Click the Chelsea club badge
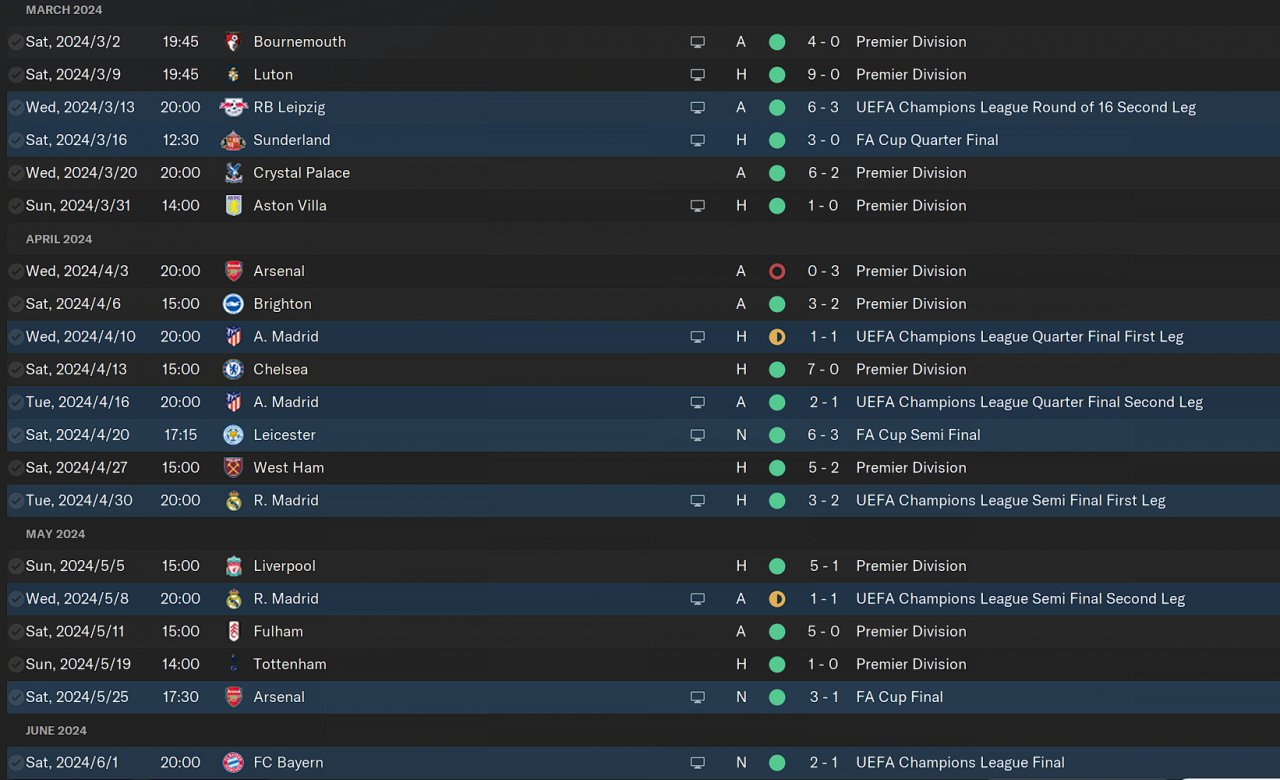 233,370
